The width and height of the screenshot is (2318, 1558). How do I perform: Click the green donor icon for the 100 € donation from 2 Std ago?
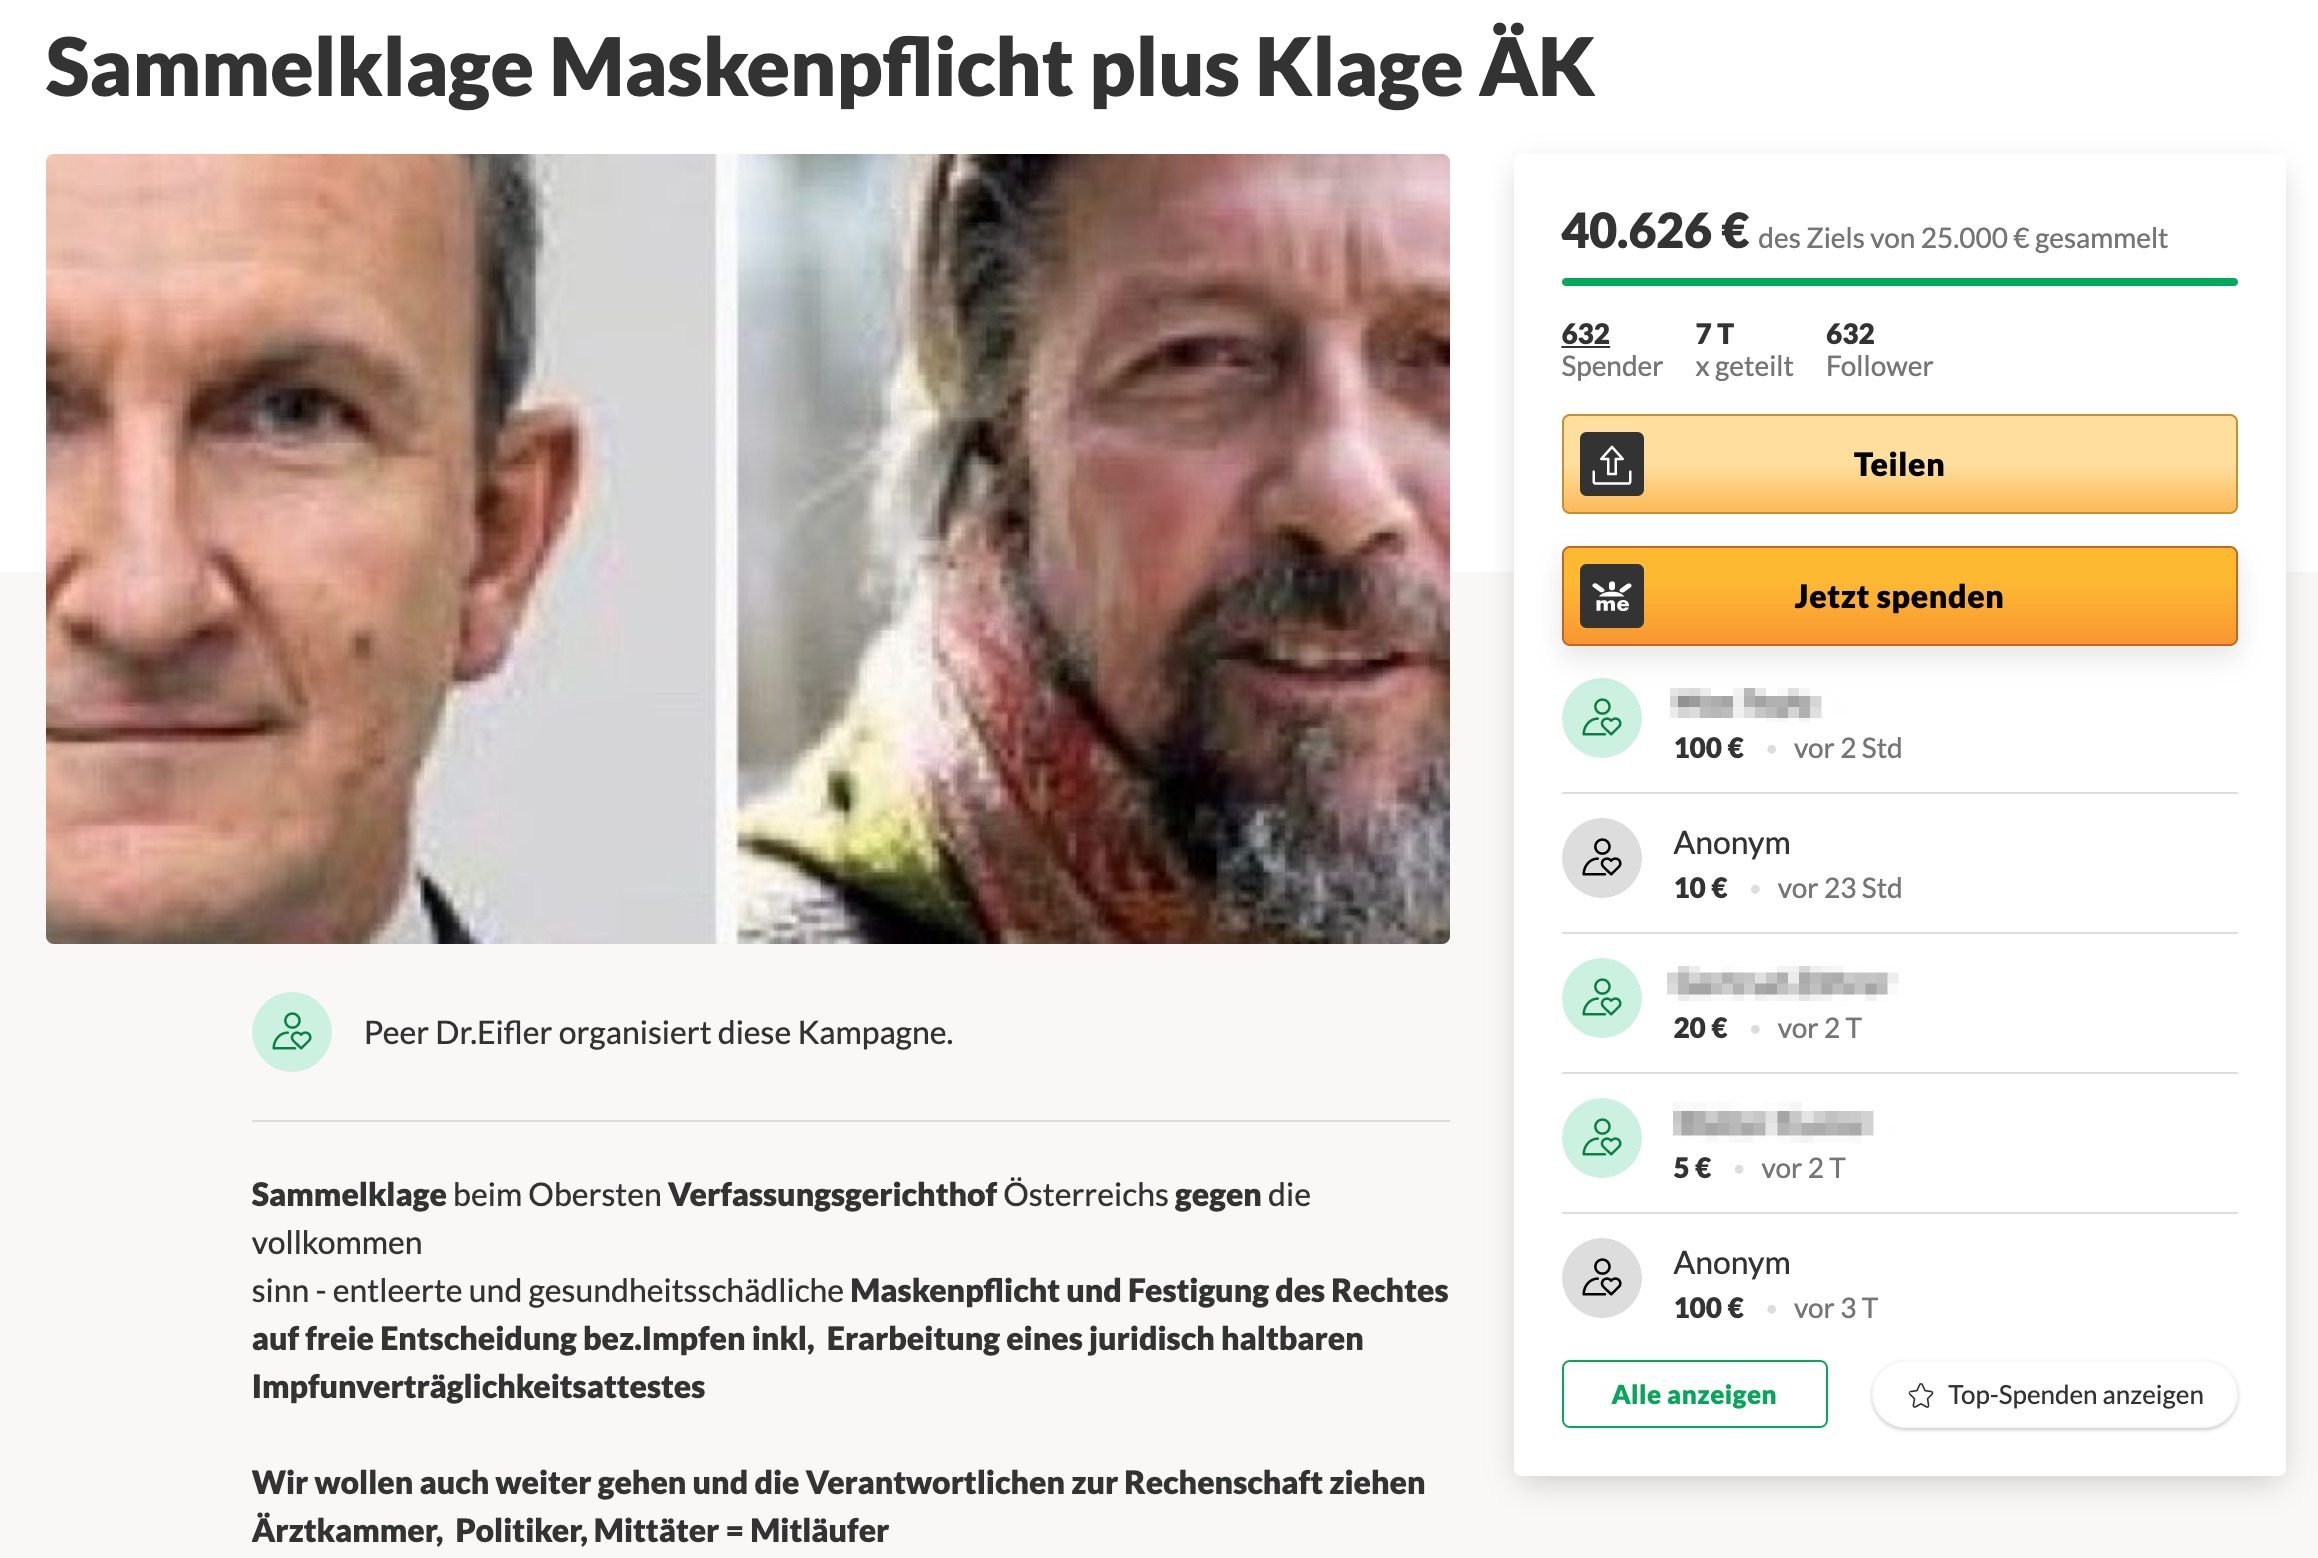click(x=1601, y=718)
